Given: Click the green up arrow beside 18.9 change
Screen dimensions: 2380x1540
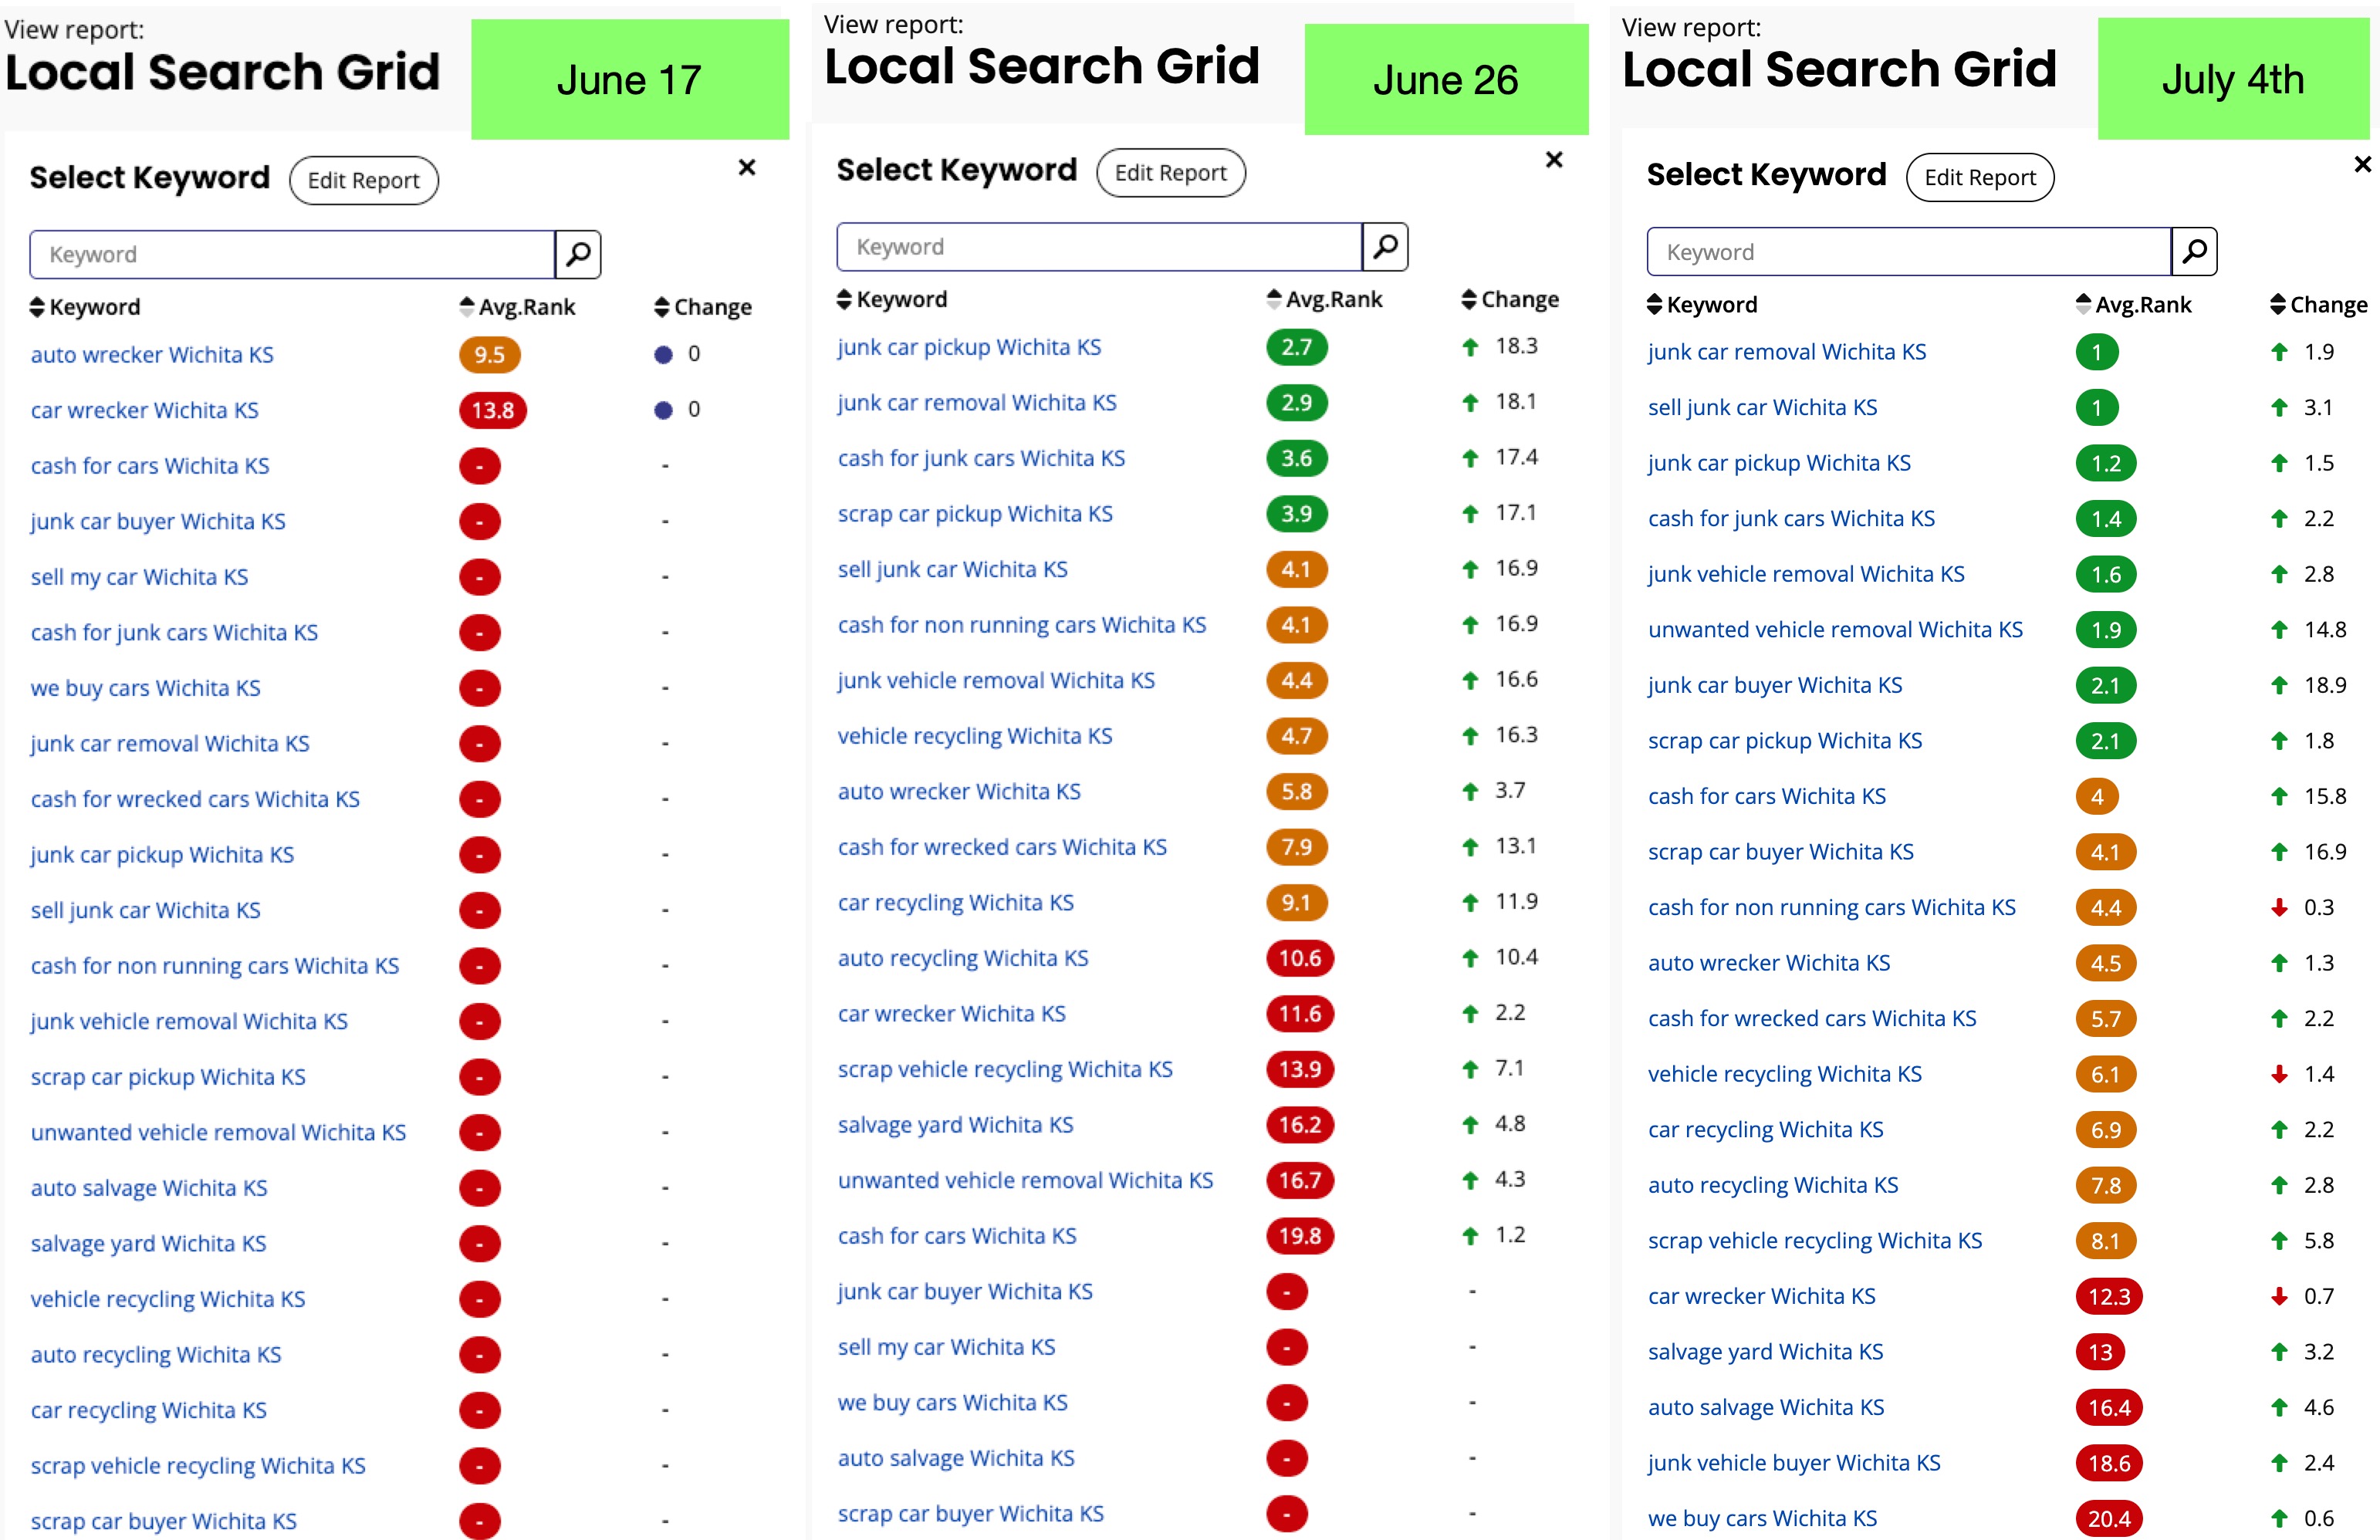Looking at the screenshot, I should 2279,685.
